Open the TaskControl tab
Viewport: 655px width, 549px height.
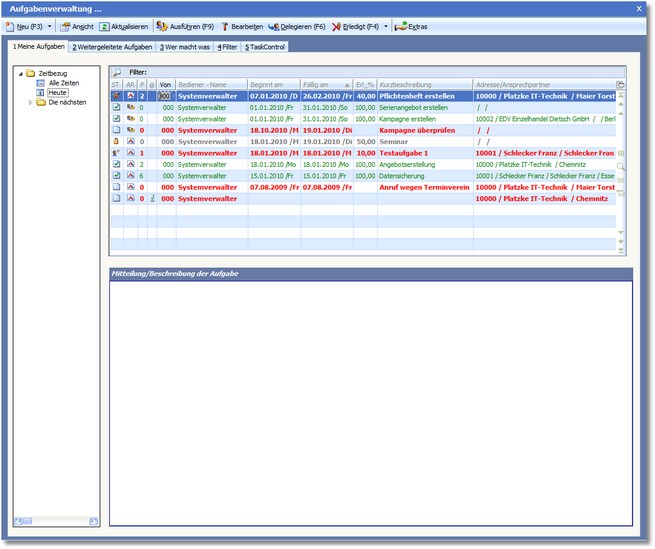[265, 47]
